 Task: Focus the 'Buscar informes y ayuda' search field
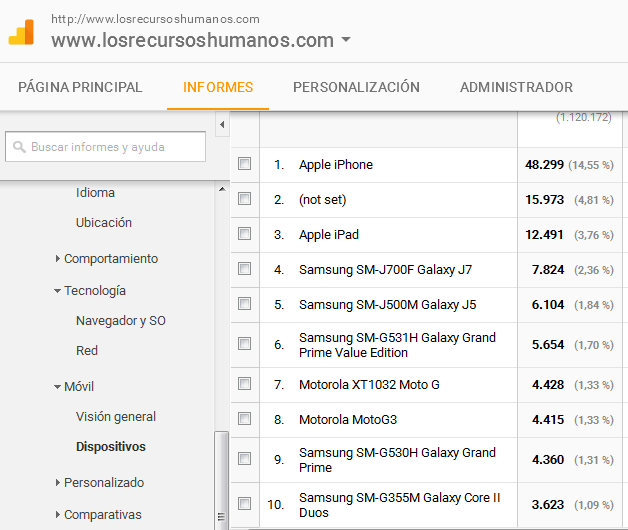[105, 147]
